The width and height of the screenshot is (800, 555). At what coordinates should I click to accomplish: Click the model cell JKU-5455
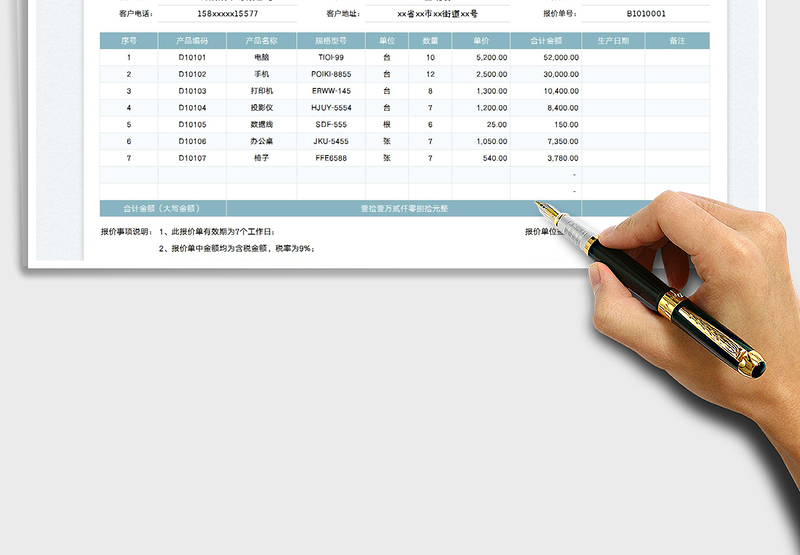pos(330,142)
